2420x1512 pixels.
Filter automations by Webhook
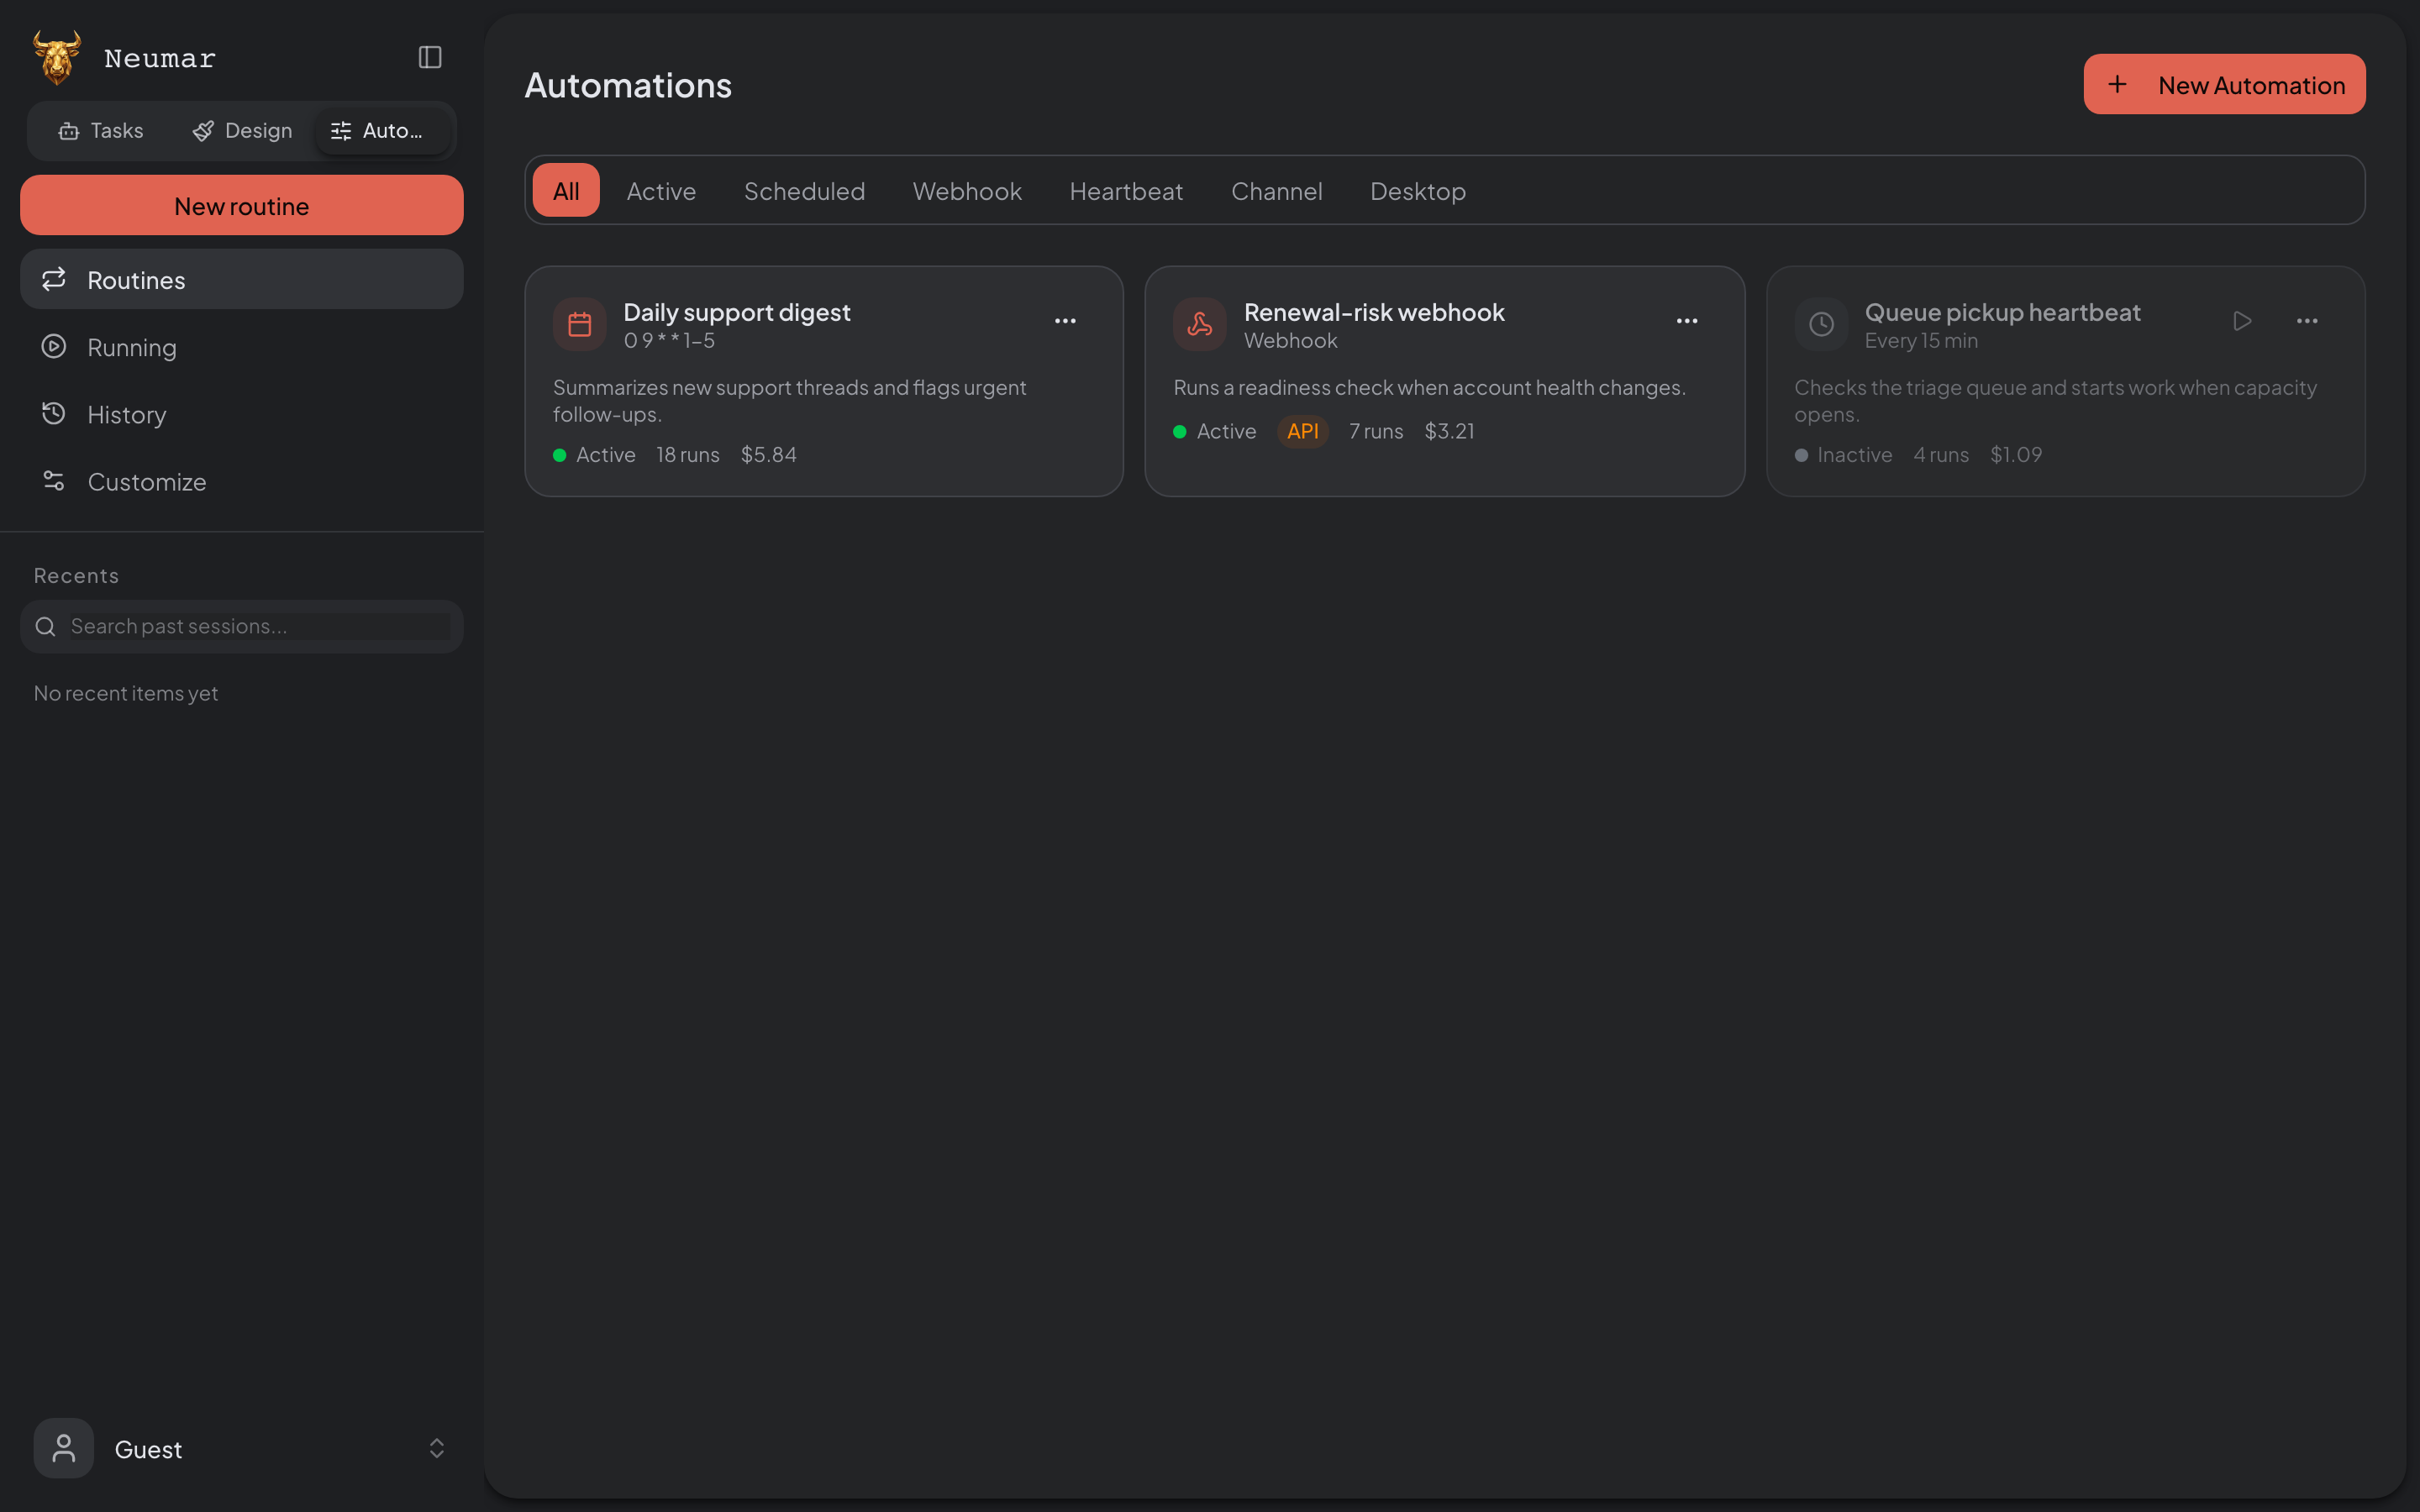(967, 191)
